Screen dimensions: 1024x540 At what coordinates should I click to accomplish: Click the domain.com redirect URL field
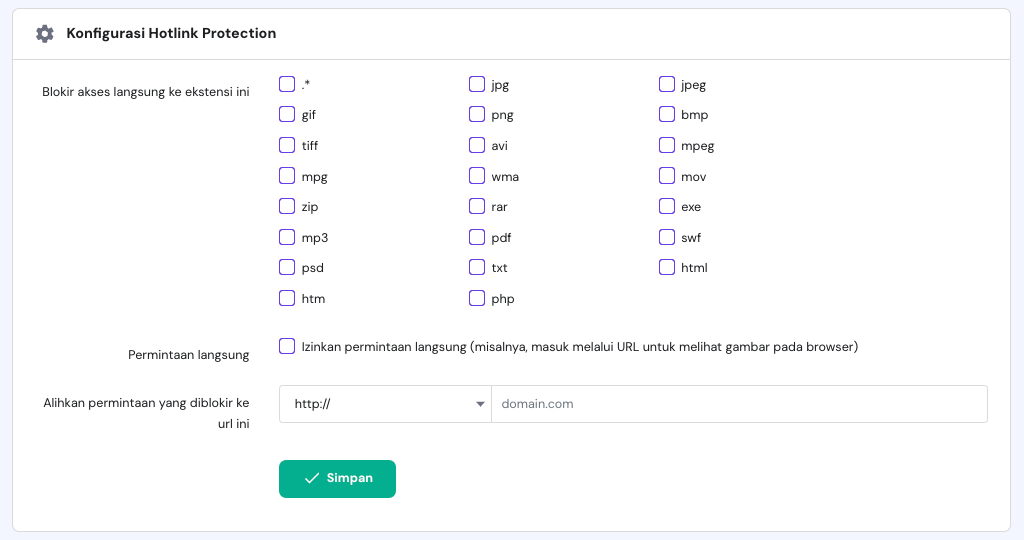point(738,404)
